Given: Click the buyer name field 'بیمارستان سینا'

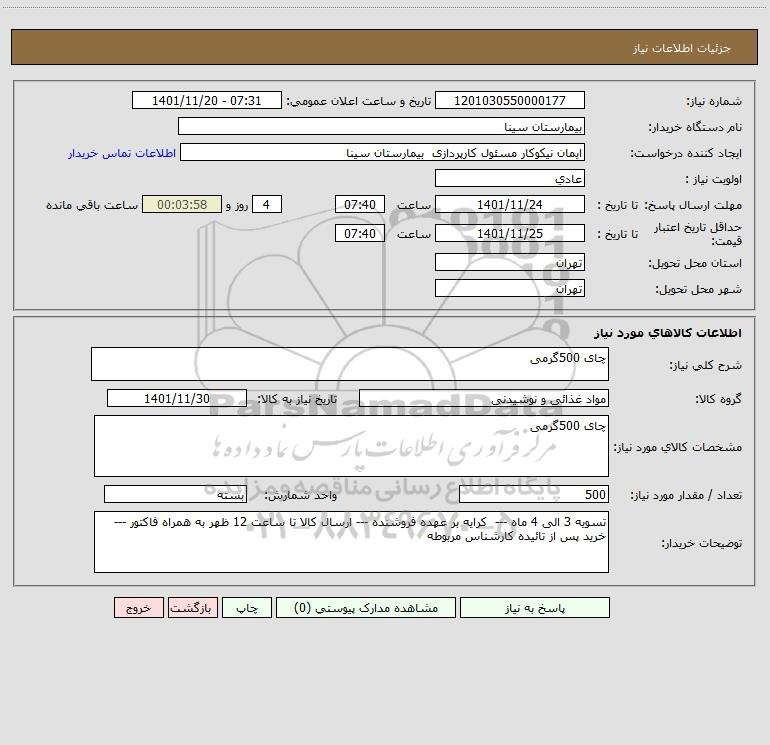Looking at the screenshot, I should tap(381, 126).
